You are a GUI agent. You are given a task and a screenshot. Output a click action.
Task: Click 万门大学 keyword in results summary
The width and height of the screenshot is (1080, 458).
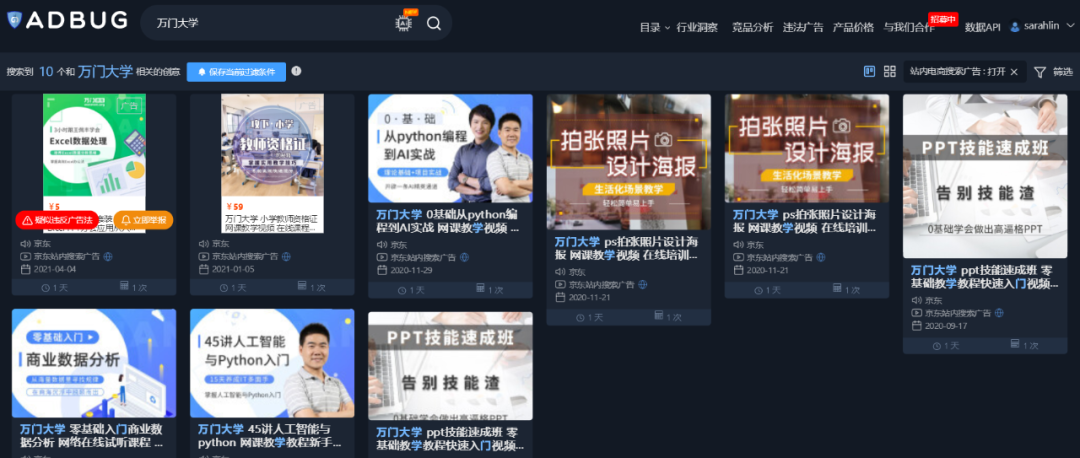(105, 71)
